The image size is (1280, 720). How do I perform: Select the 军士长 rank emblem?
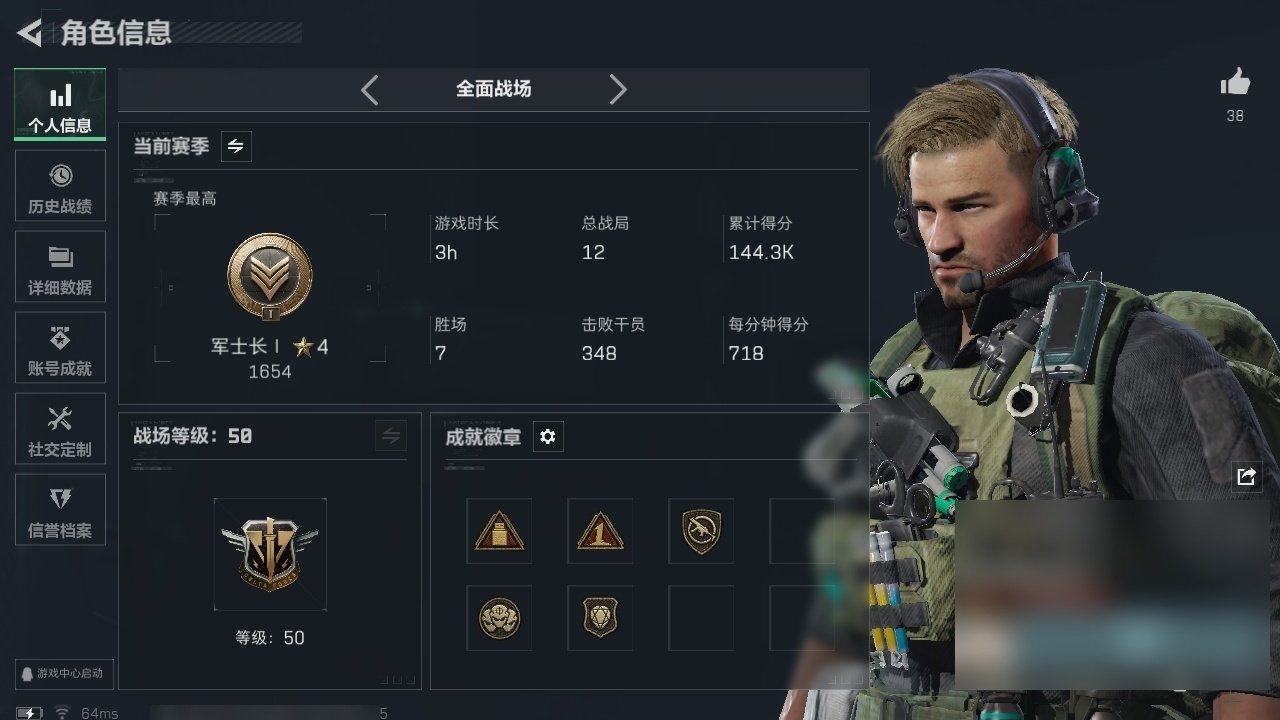270,277
